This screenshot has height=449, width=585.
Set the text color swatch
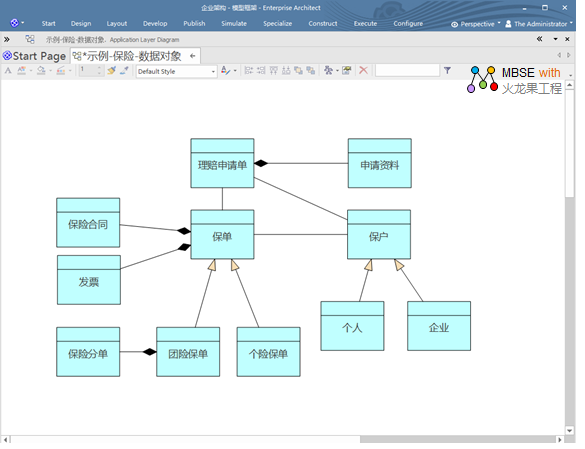[x=22, y=71]
